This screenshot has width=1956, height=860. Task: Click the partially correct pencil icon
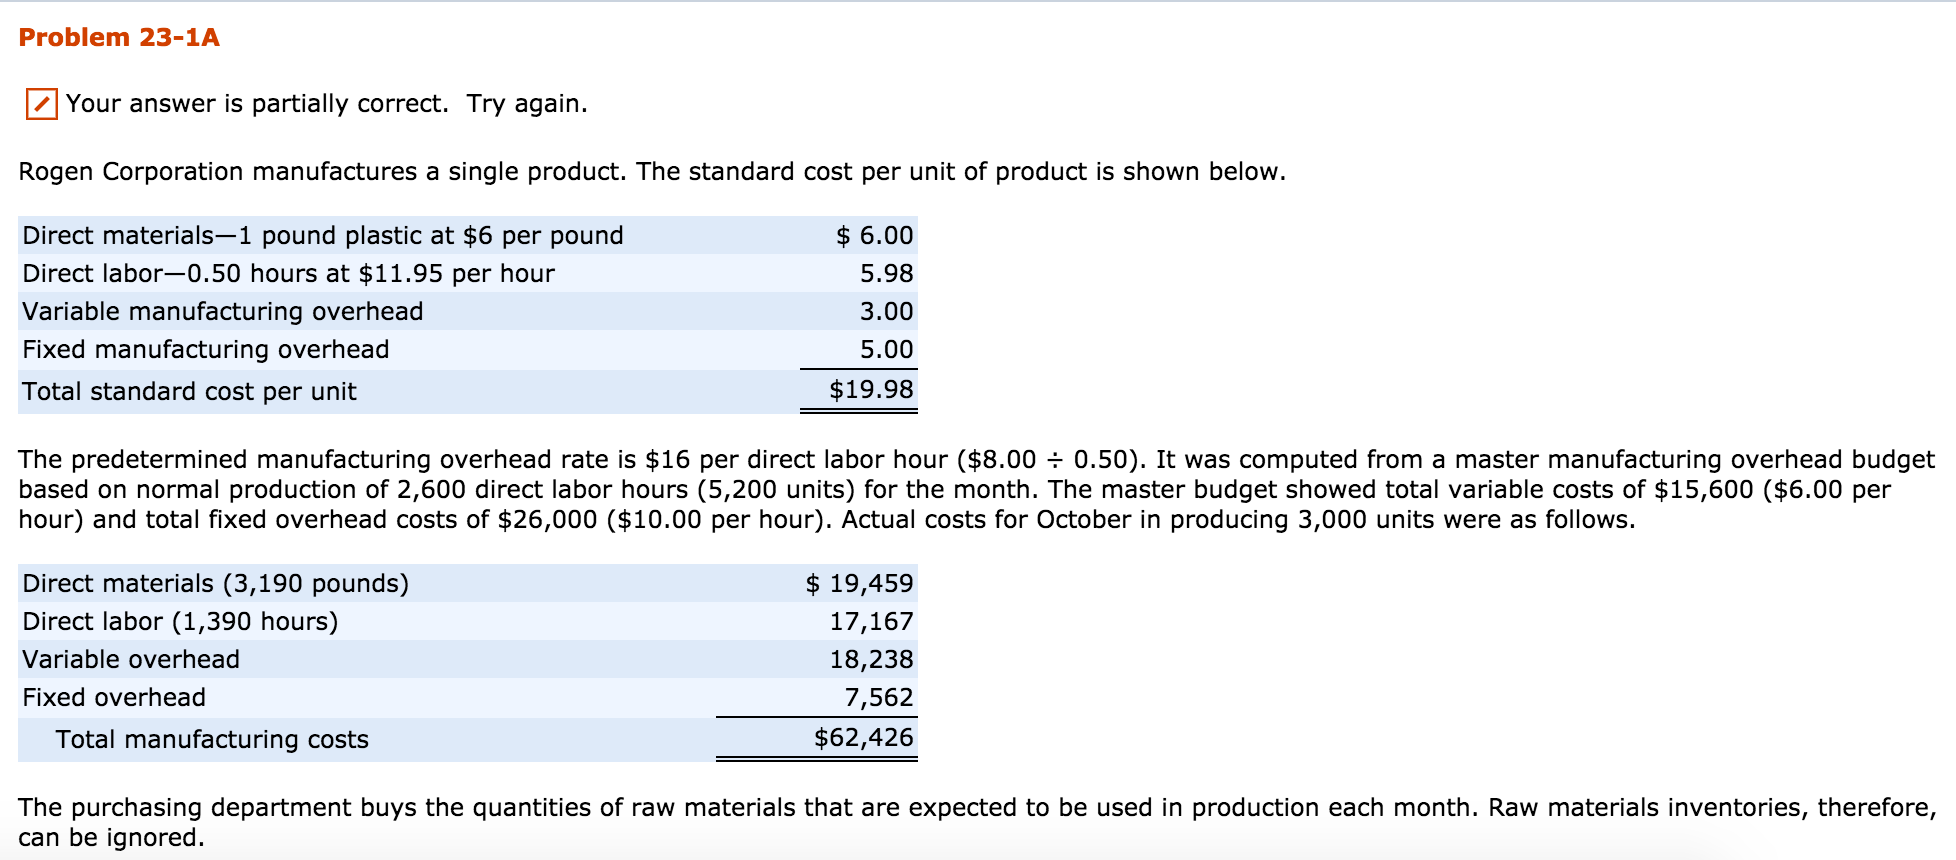pos(41,104)
